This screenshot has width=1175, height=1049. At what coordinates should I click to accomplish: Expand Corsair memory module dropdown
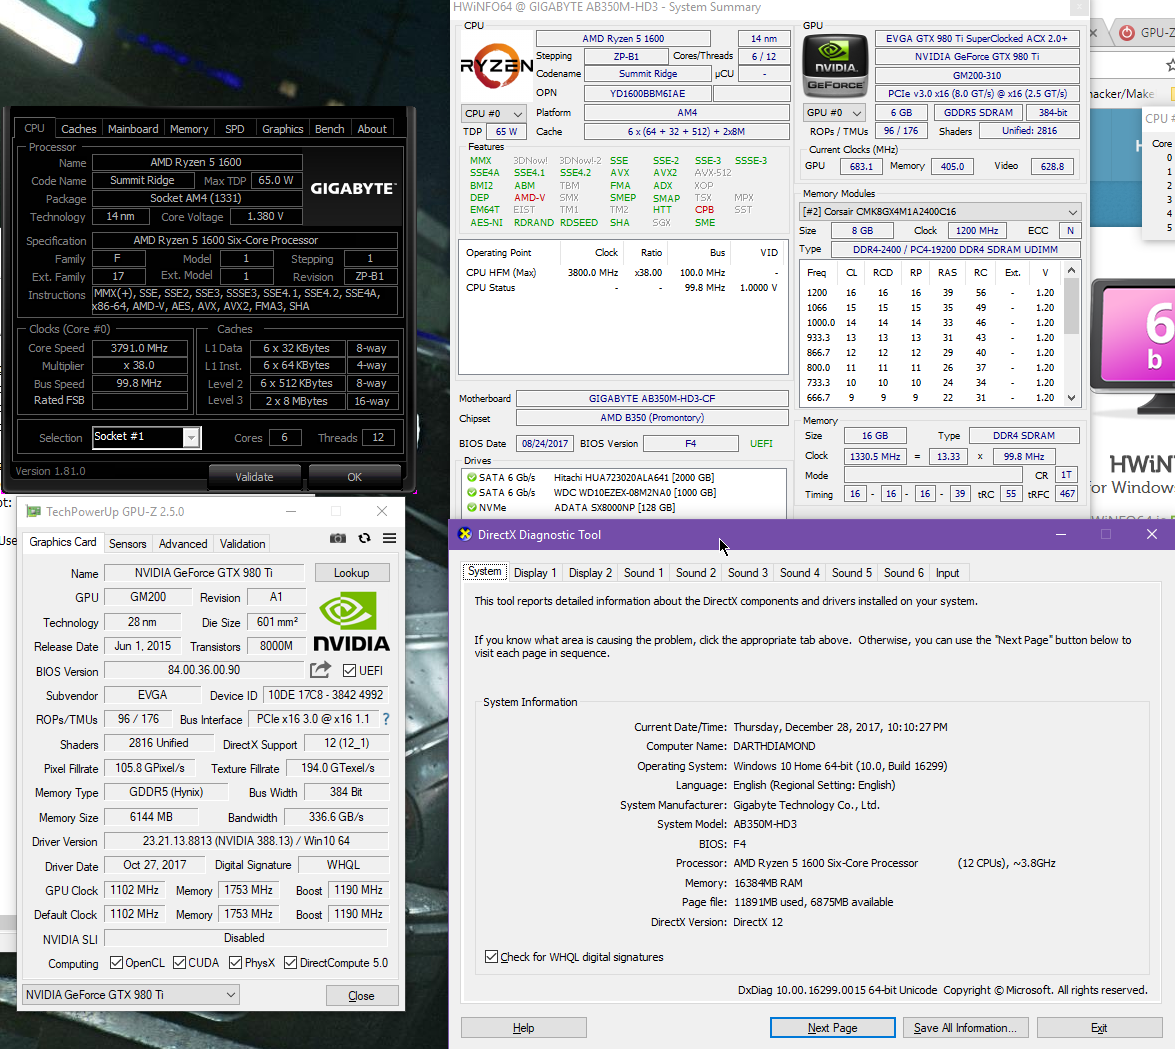940,211
